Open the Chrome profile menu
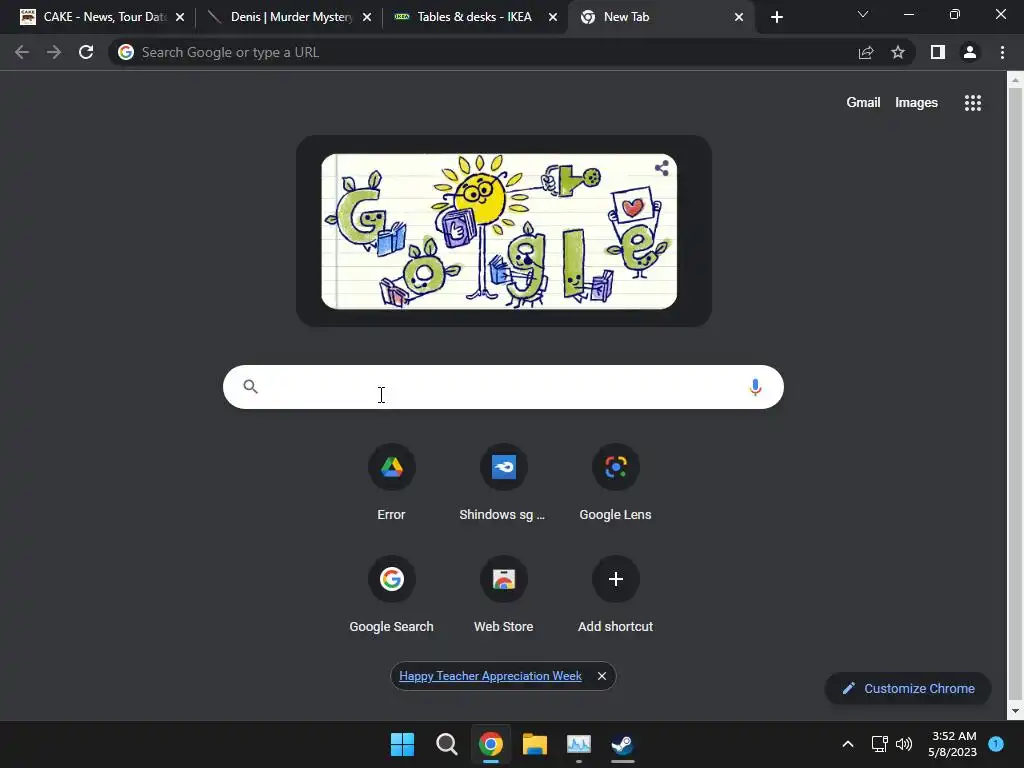Screen dimensions: 1024x768 (970, 52)
